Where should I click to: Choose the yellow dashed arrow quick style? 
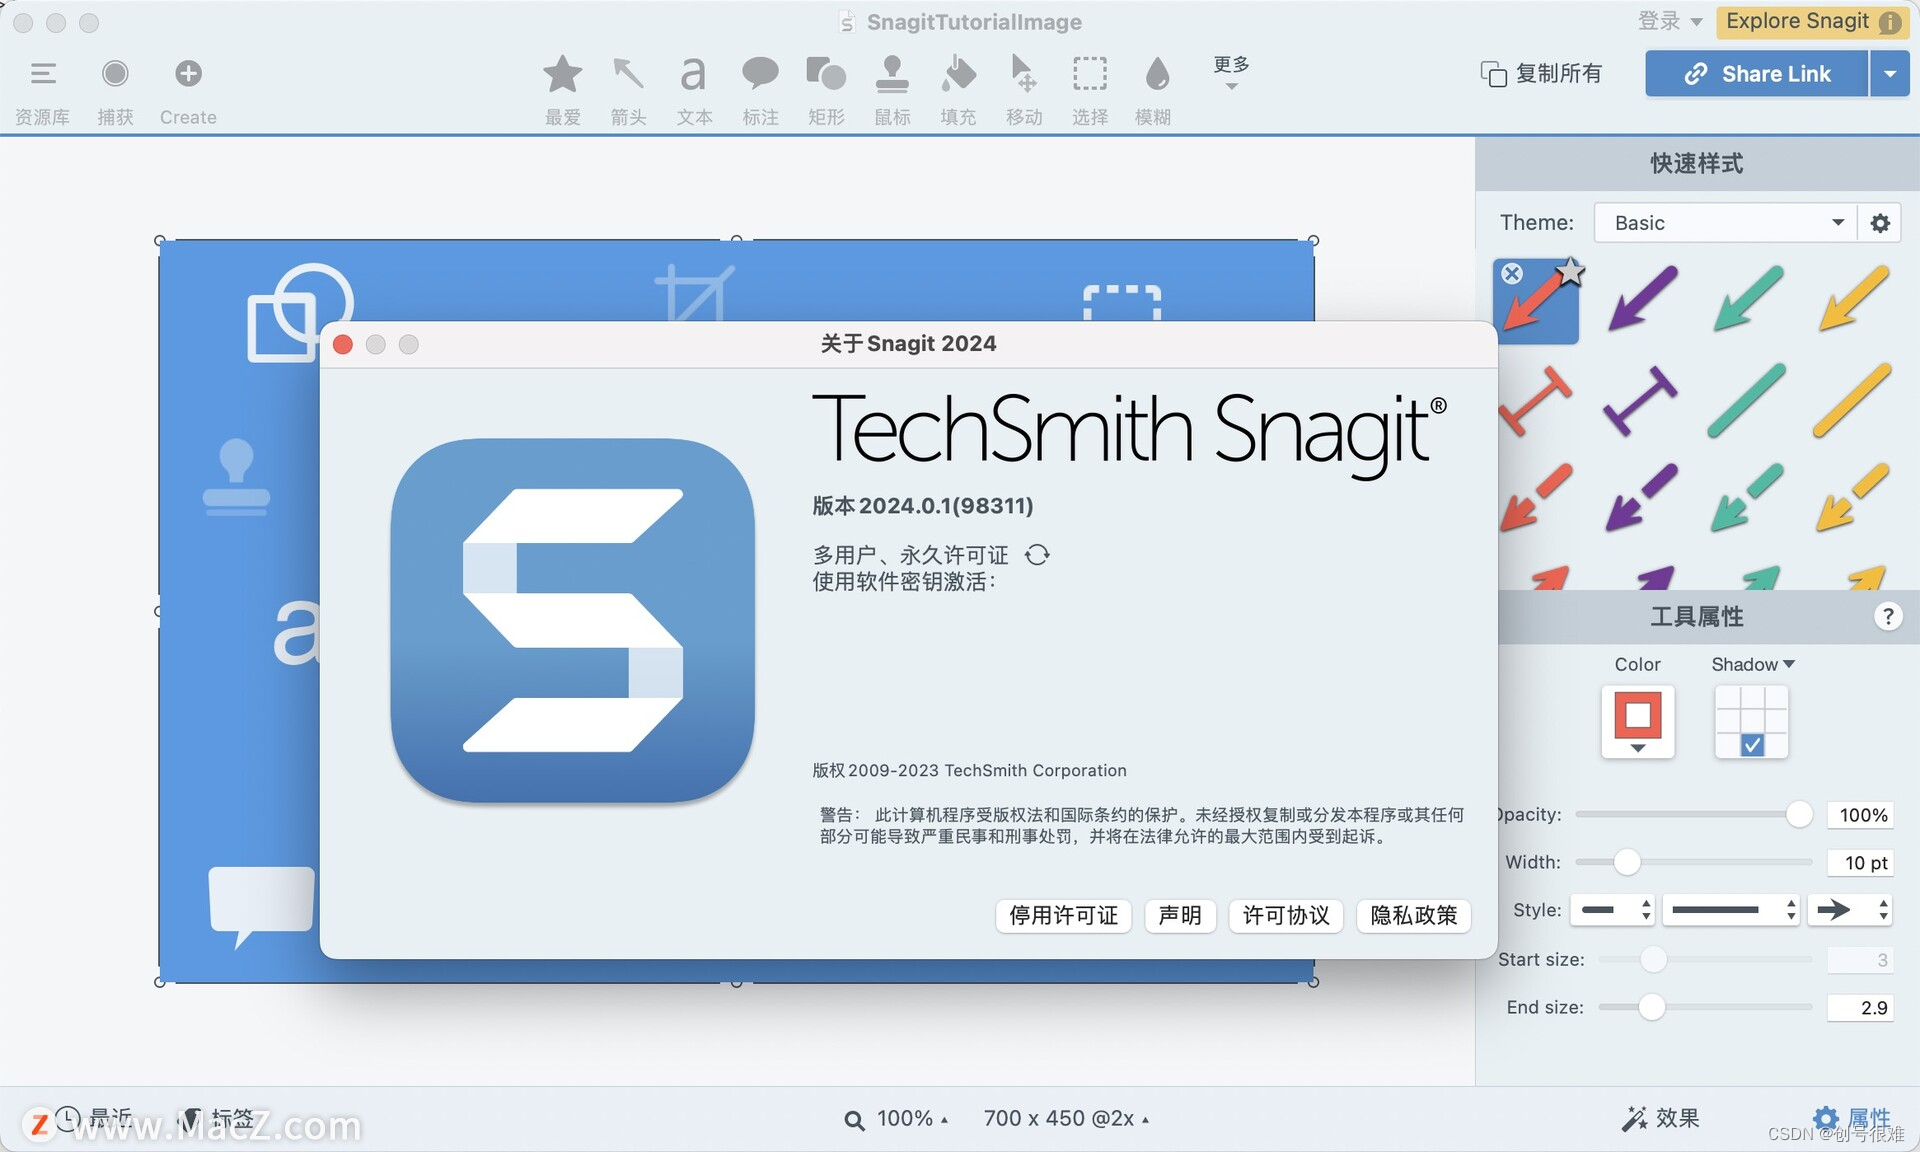[1853, 496]
